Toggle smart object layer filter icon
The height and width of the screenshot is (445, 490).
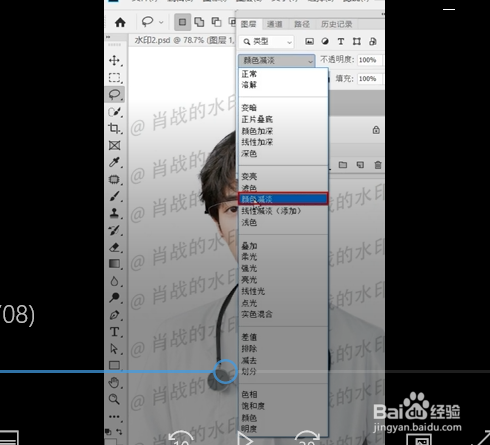(x=373, y=41)
